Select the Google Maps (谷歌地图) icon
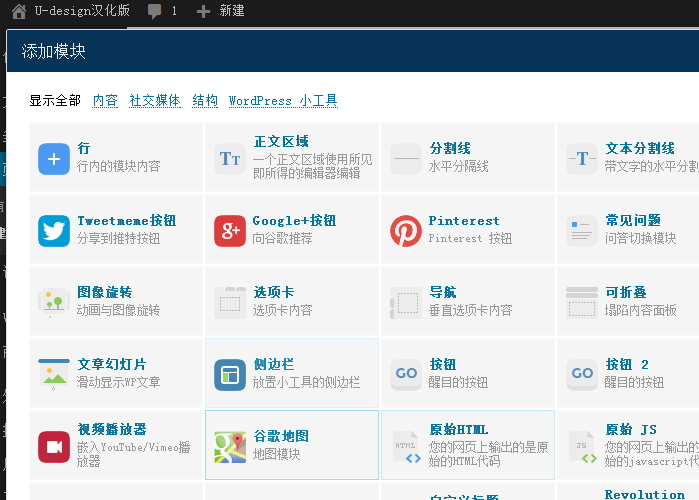 pos(230,447)
